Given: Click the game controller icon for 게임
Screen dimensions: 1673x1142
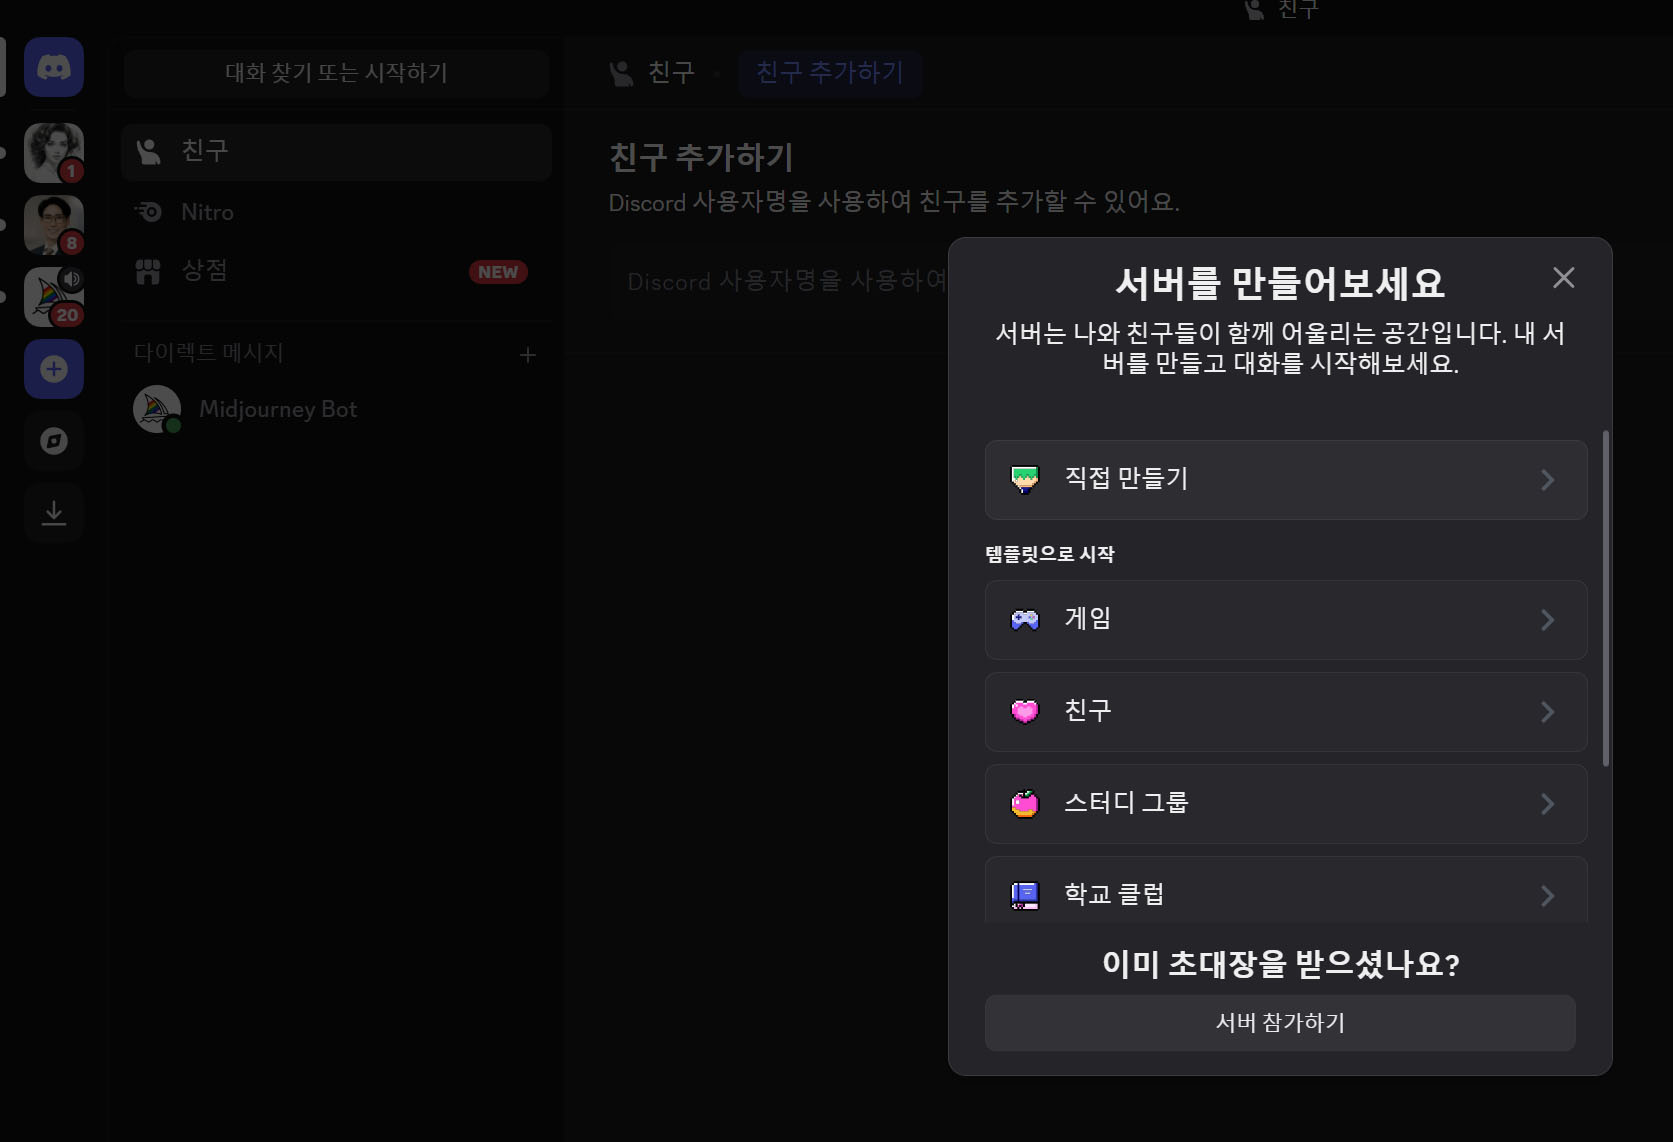Looking at the screenshot, I should 1025,620.
